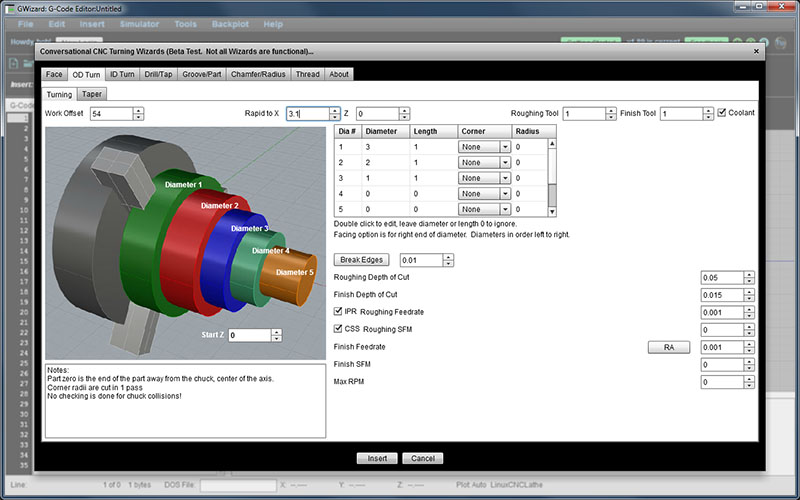Increase Finish Tool with spinner up arrow
The width and height of the screenshot is (800, 500).
[708, 111]
